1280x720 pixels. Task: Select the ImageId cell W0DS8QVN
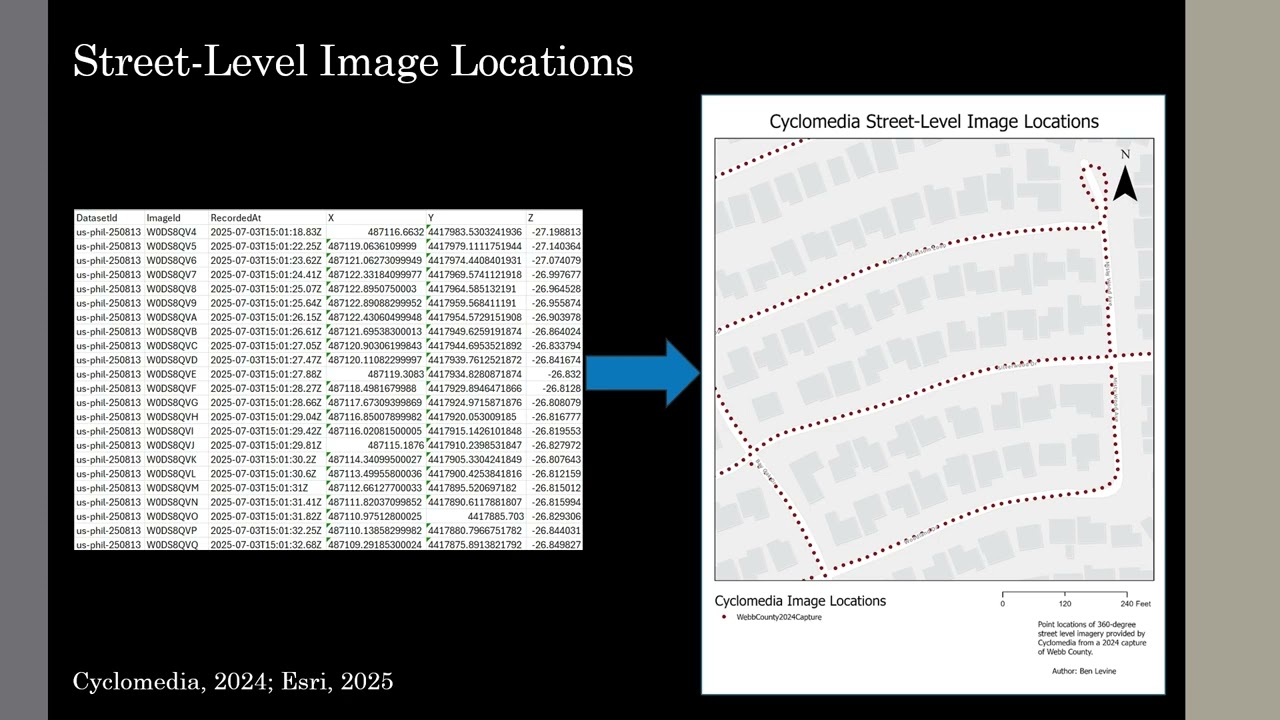point(171,502)
